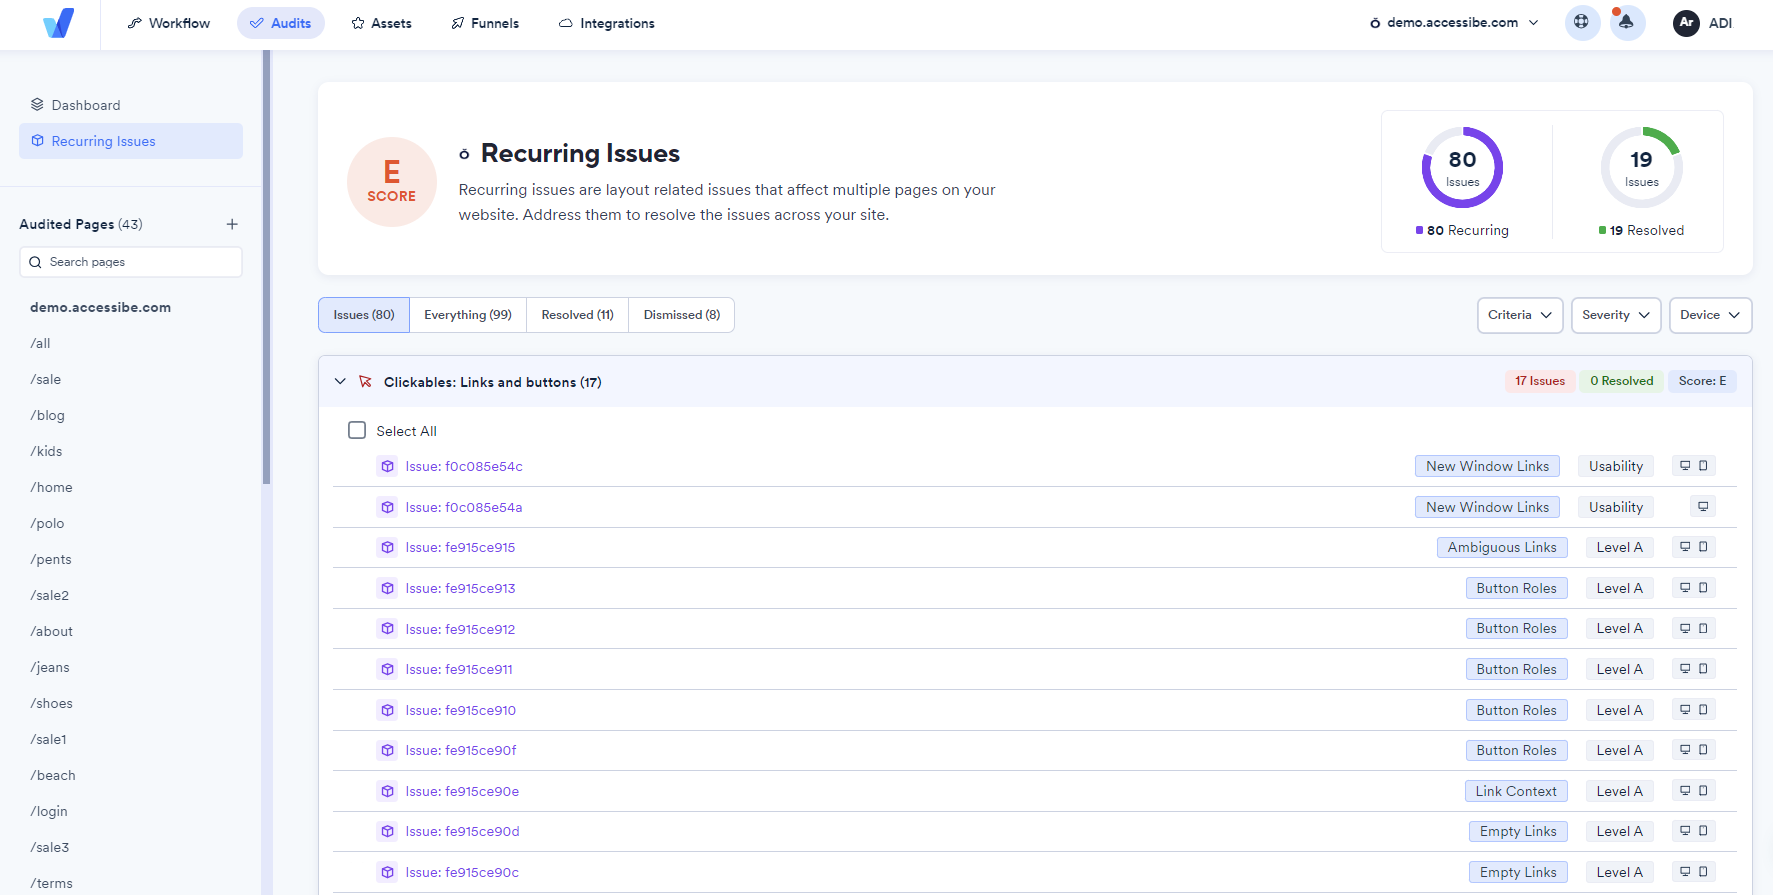1773x895 pixels.
Task: Click the cube icon for Issue fe915ce913
Action: [387, 588]
